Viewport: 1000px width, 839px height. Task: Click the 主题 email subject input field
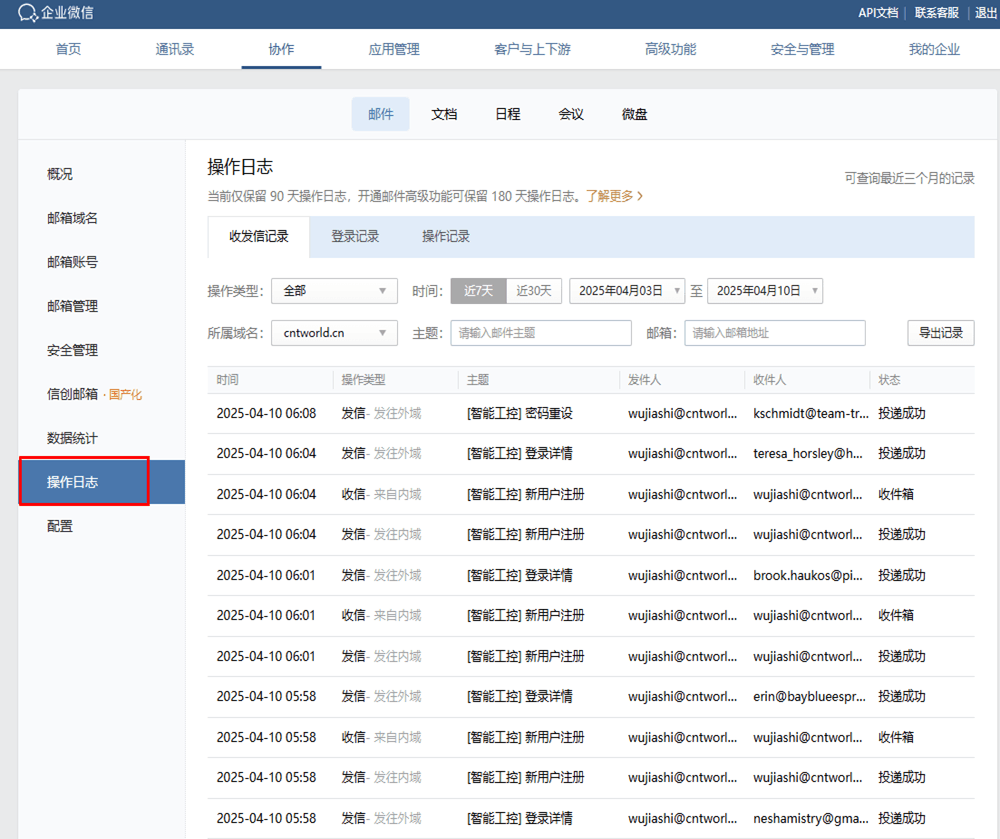tap(541, 333)
